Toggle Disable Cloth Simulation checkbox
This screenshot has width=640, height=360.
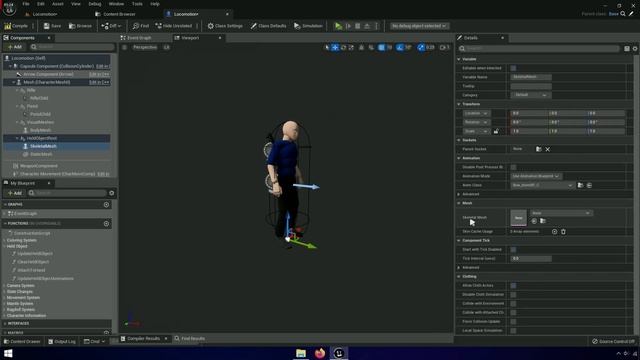coord(513,295)
